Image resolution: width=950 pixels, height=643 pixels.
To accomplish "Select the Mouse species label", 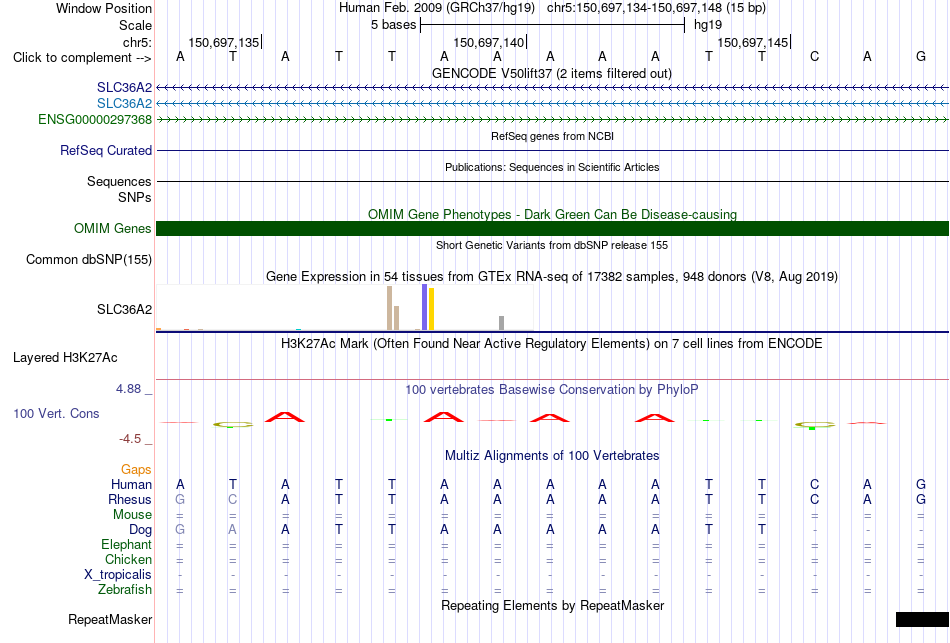I will point(132,515).
